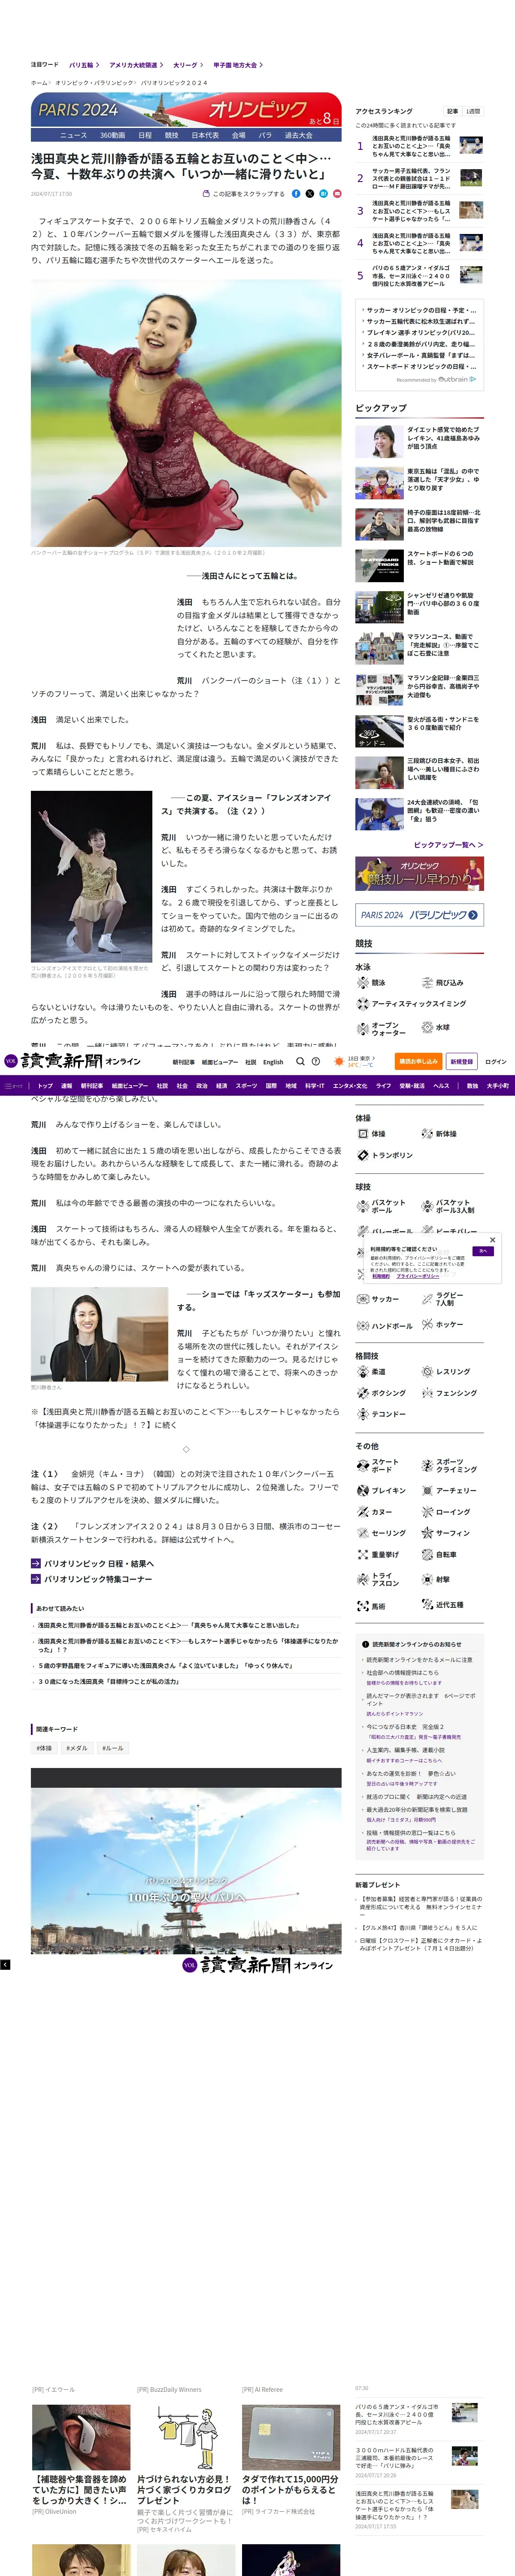Open the トランポリン sport icon
Viewport: 515px width, 2576px height.
363,1155
